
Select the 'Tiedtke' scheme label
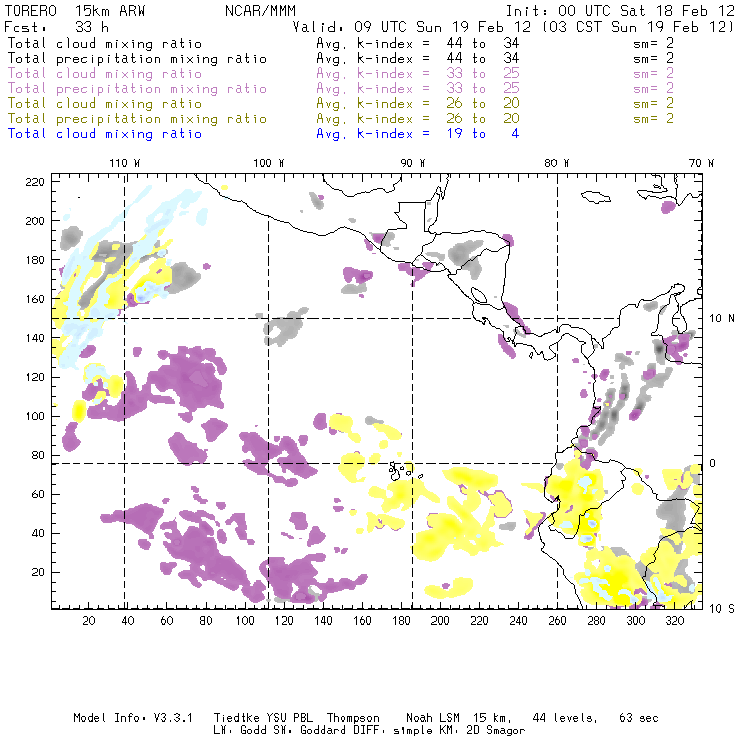tap(236, 718)
